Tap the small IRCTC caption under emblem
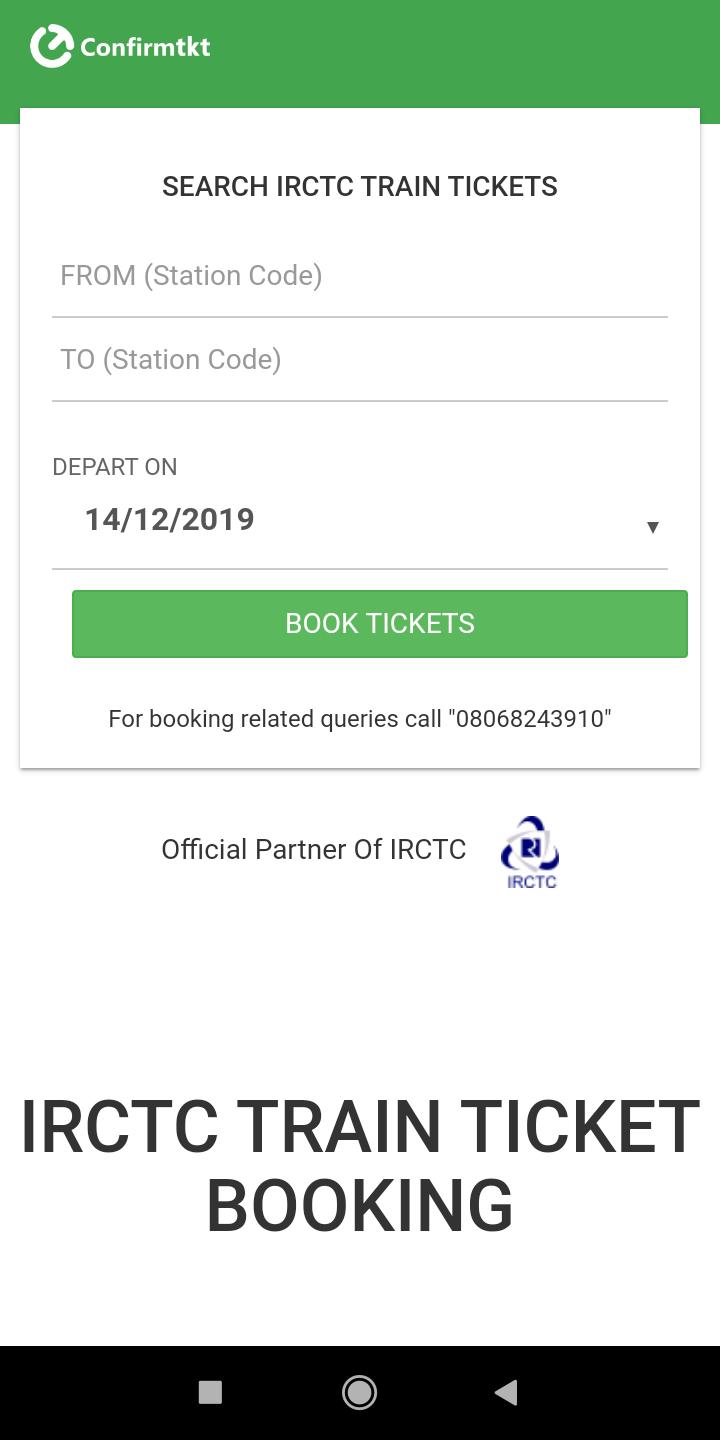Image resolution: width=720 pixels, height=1440 pixels. tap(532, 882)
